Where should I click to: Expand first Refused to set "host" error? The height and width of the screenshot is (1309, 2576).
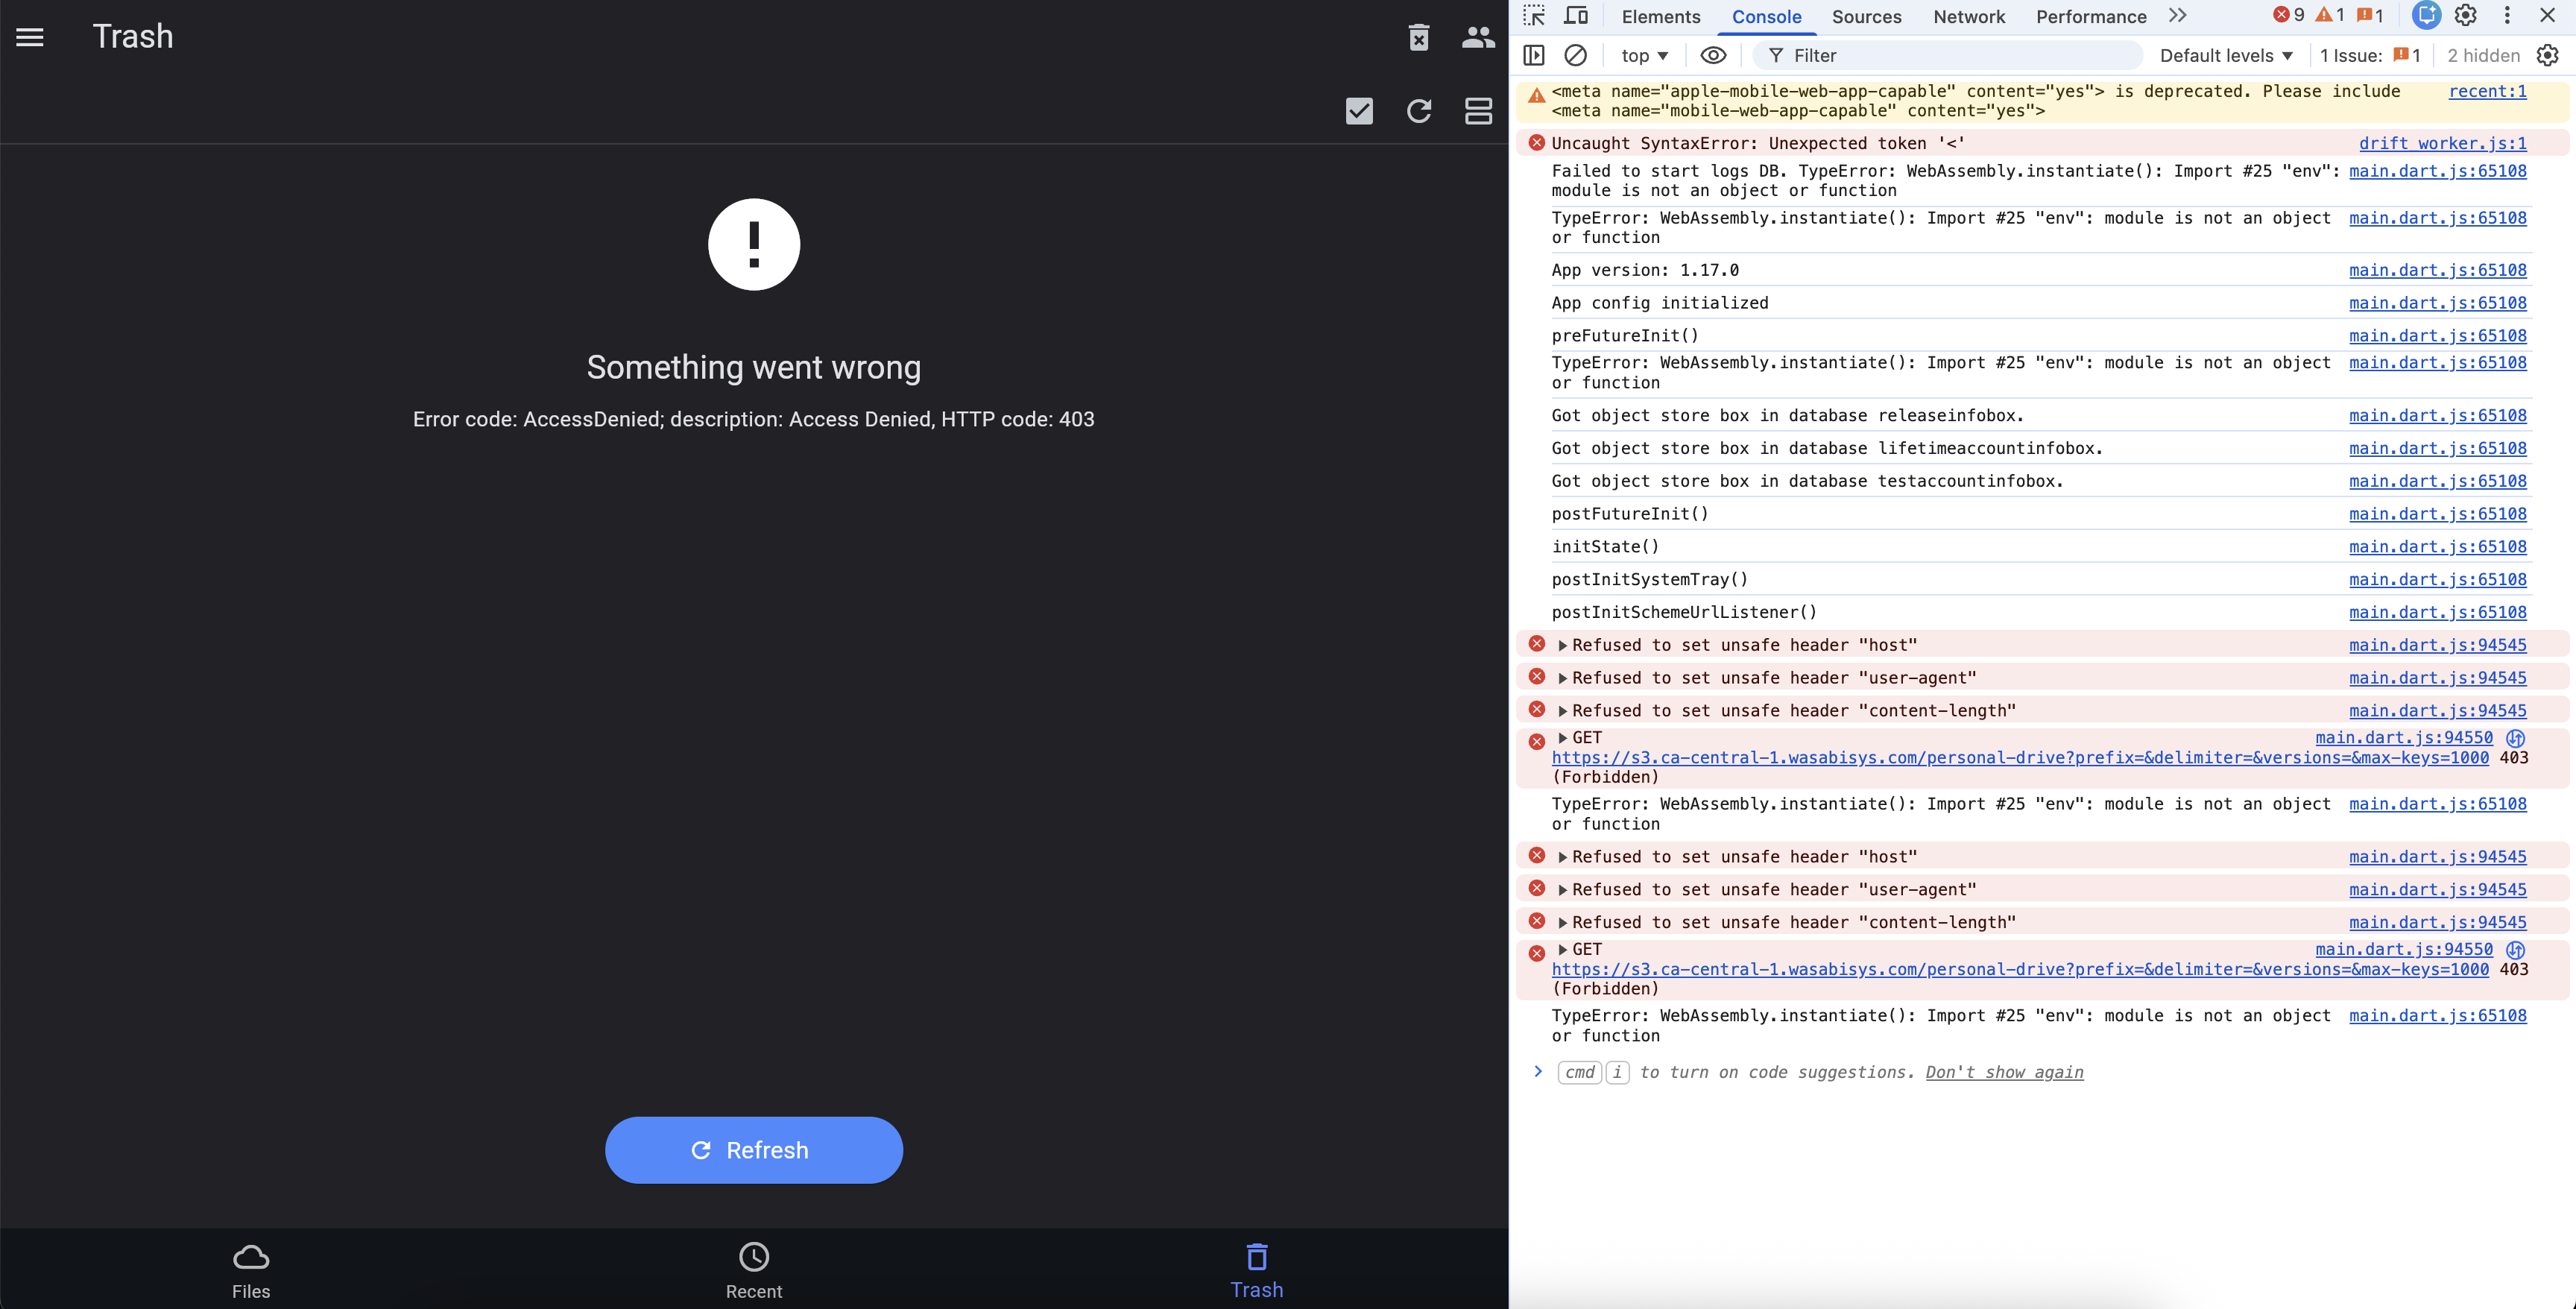(x=1563, y=645)
